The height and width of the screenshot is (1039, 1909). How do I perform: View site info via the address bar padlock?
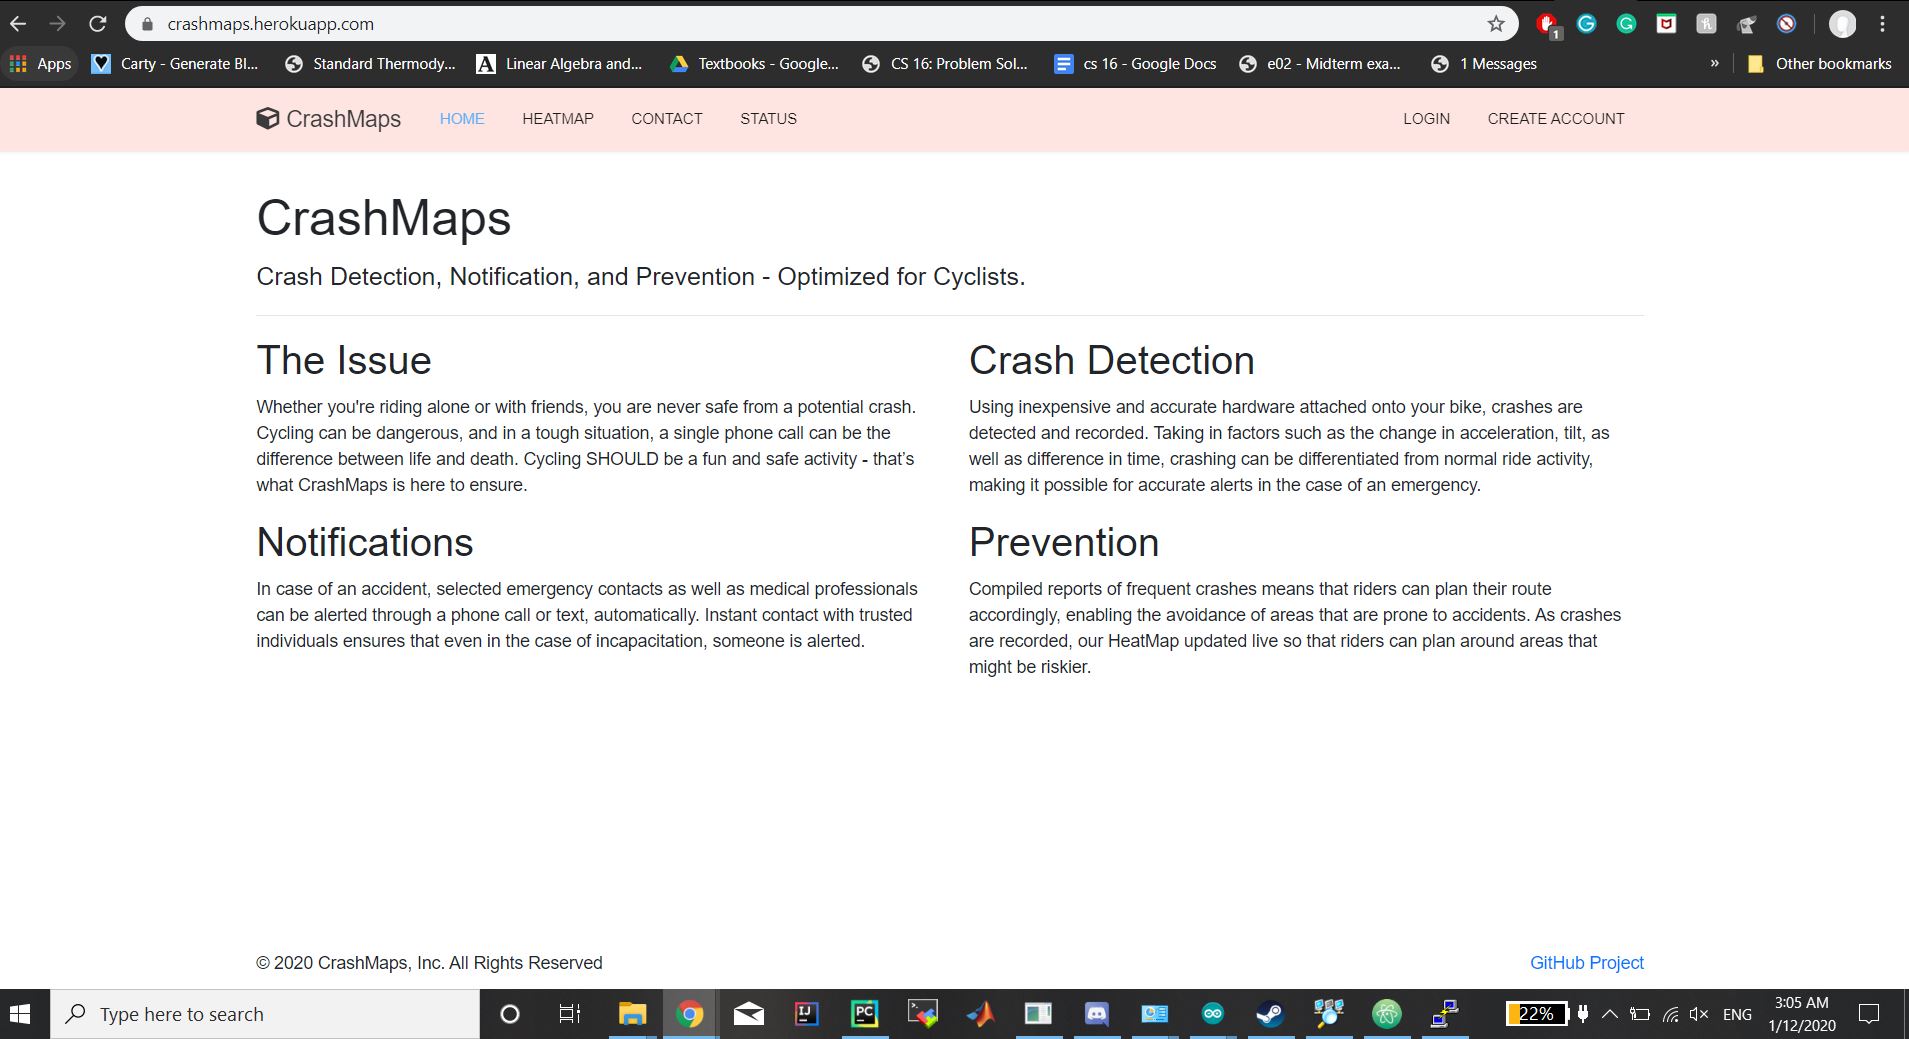[x=147, y=24]
